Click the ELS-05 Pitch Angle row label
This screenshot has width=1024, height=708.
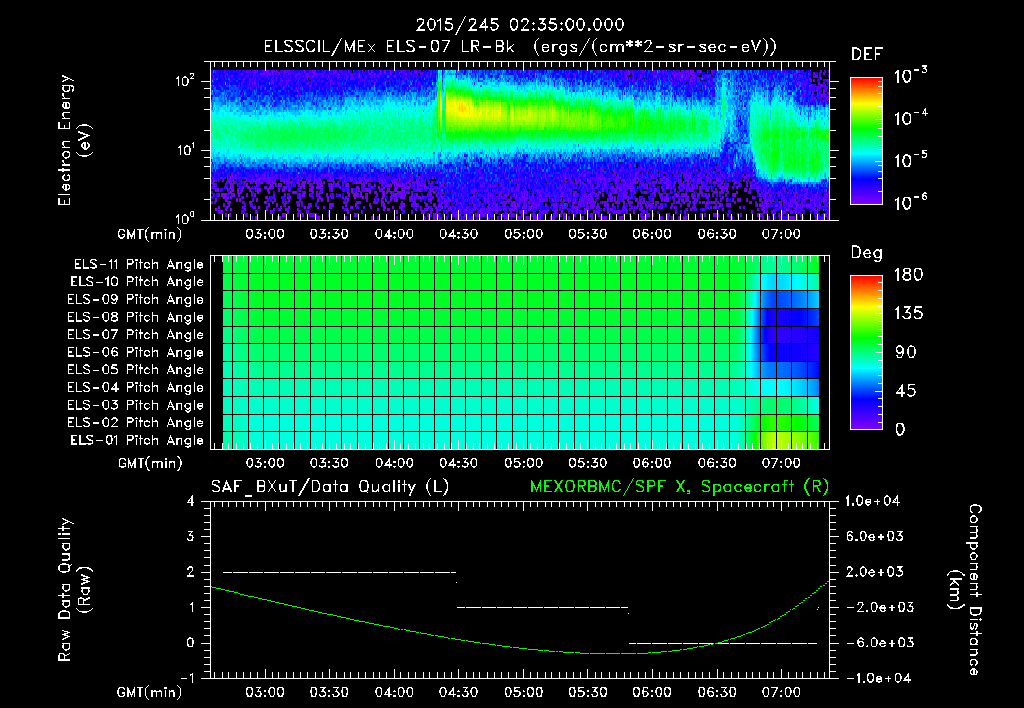(136, 370)
